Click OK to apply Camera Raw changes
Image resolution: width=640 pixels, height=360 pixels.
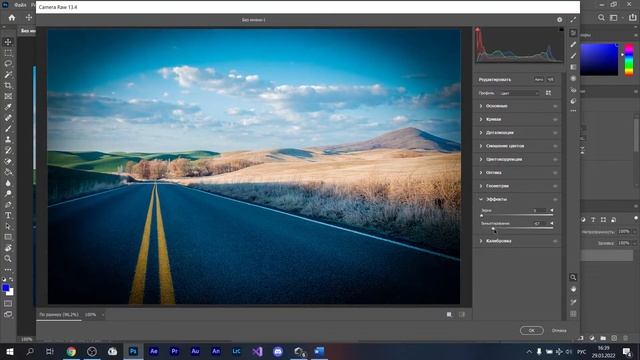tap(531, 330)
